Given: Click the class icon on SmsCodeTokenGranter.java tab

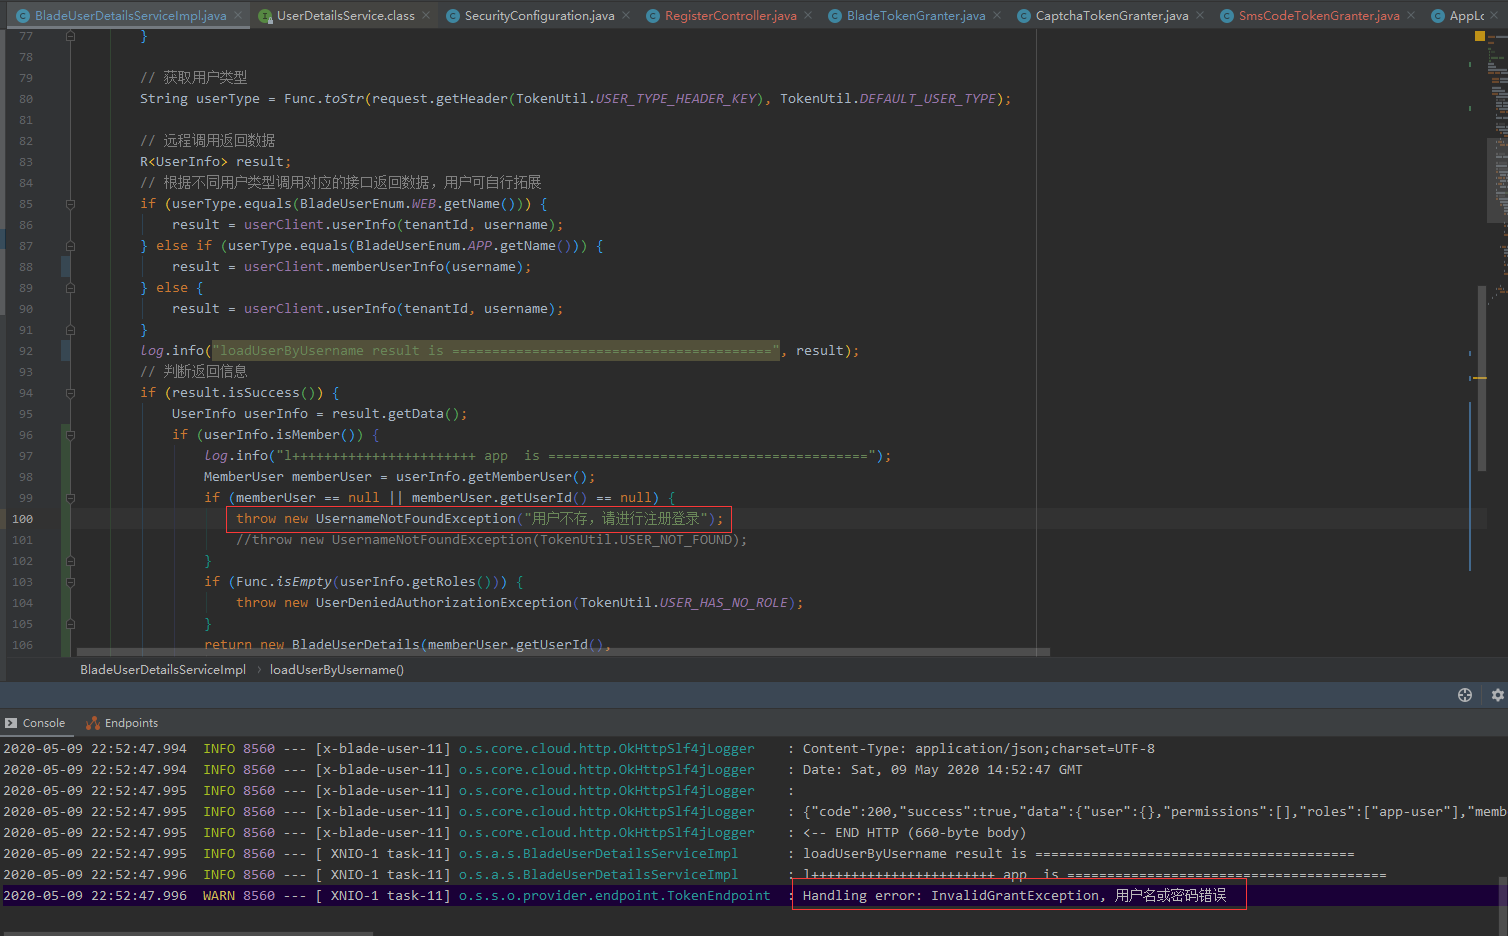Looking at the screenshot, I should click(1227, 16).
